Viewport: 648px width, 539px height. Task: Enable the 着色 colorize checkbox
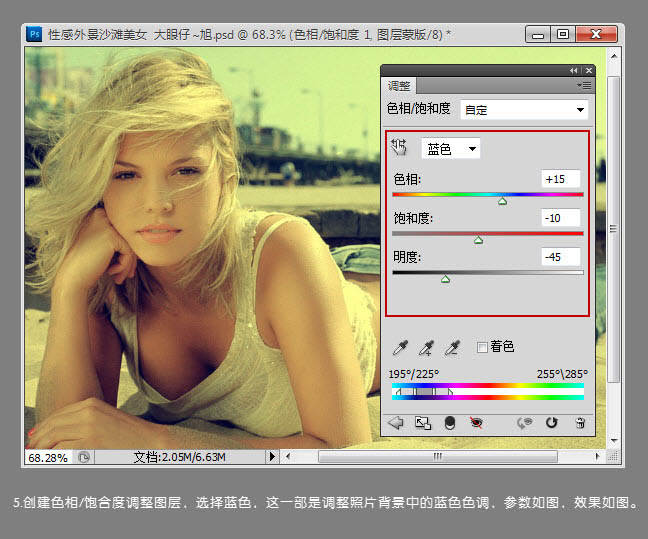tap(483, 347)
